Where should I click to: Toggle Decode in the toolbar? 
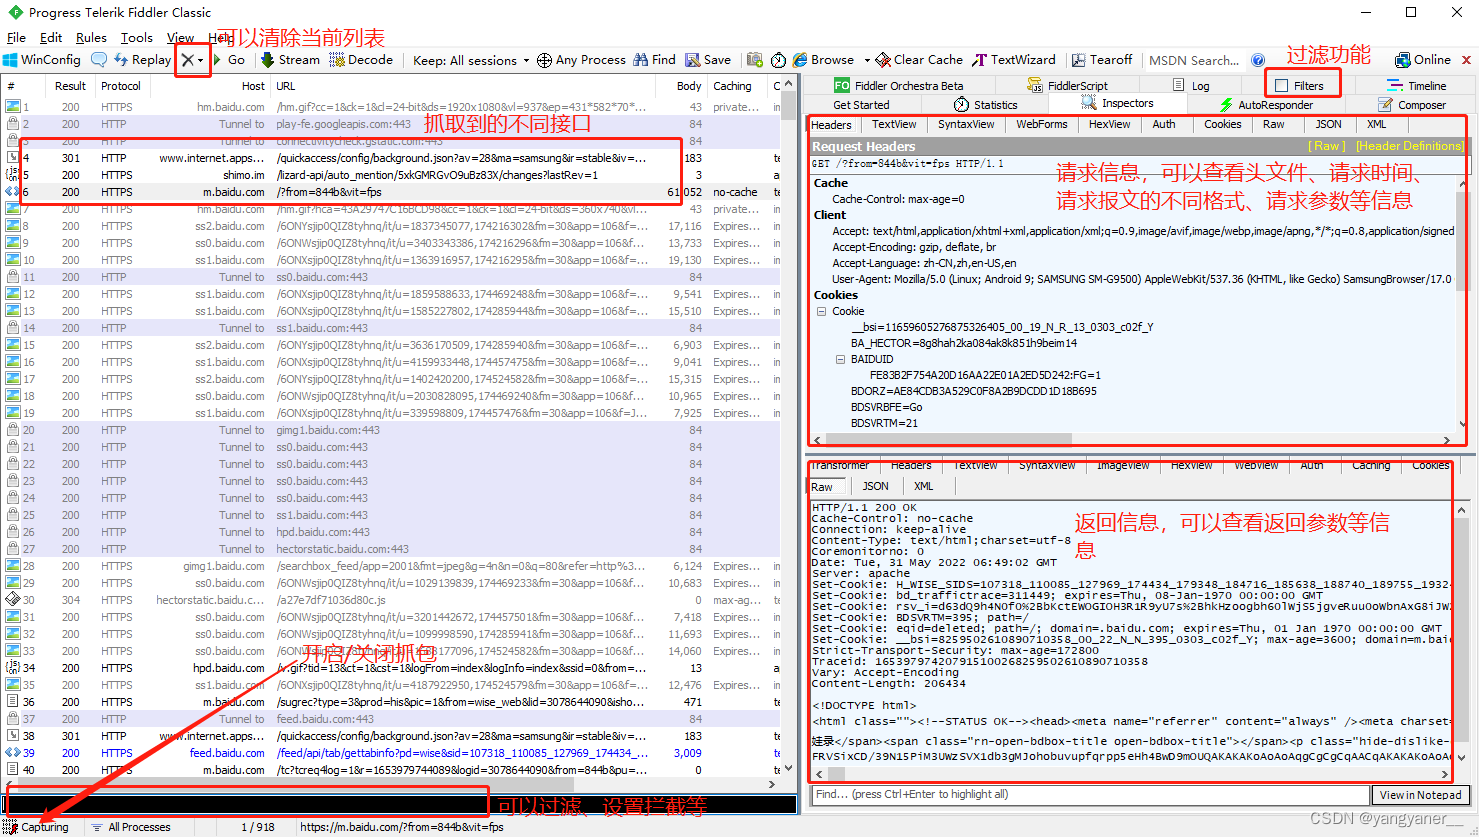point(361,60)
